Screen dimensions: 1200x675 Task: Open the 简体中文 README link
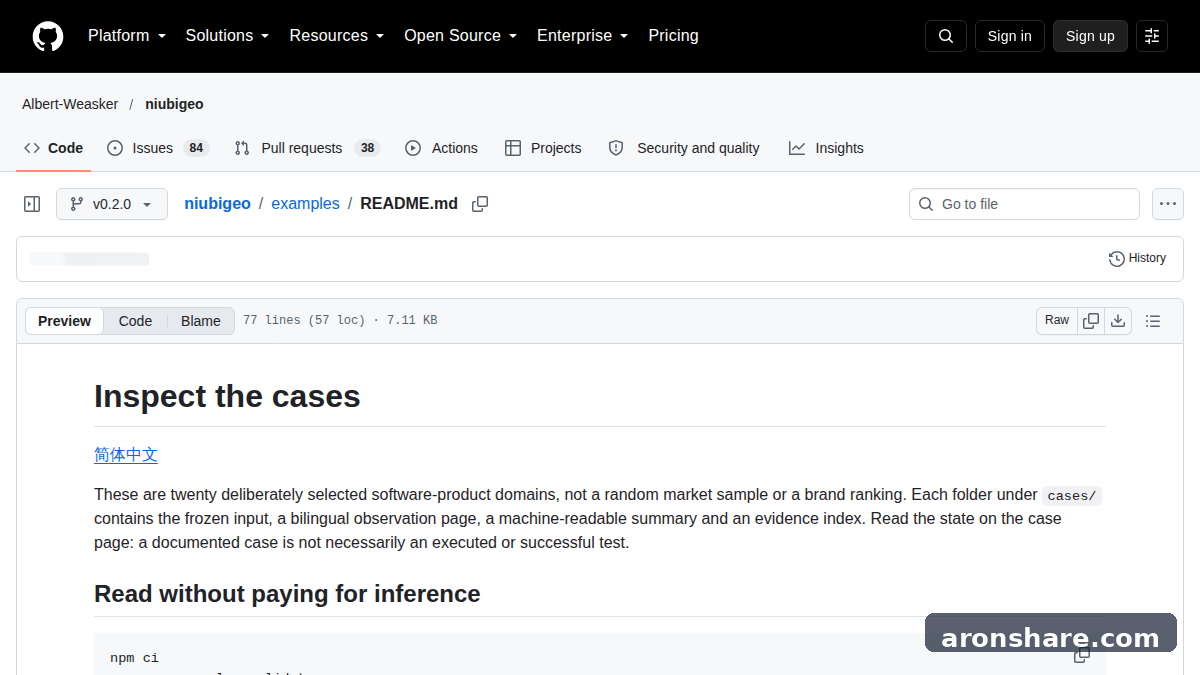(126, 455)
